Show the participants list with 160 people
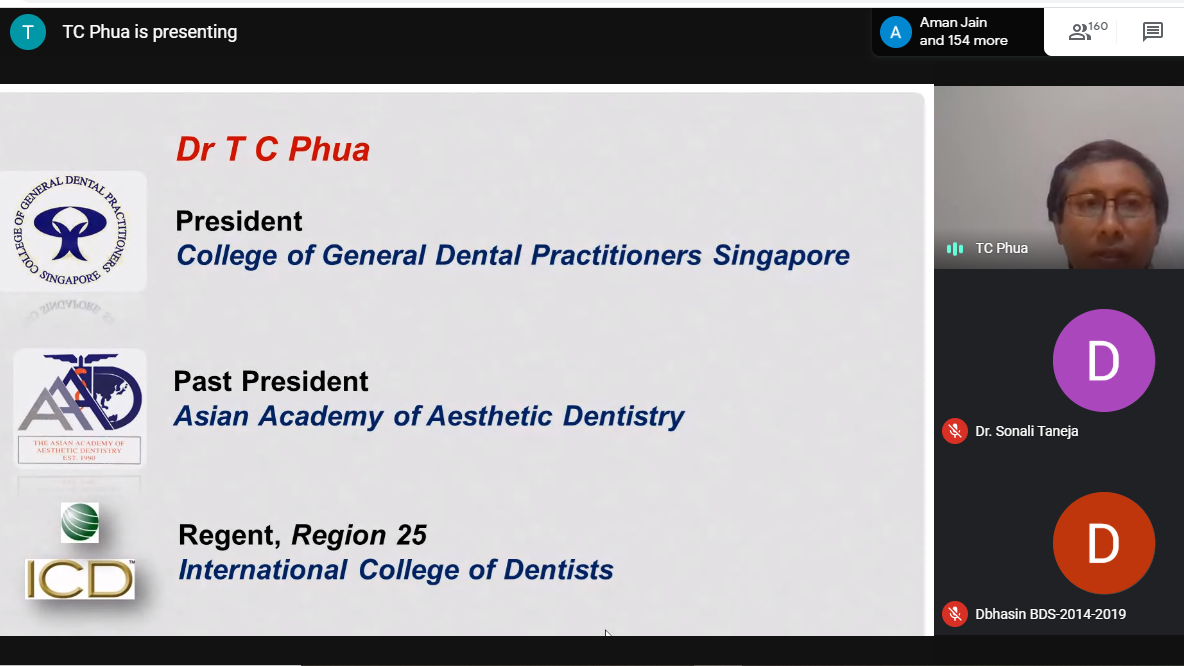1184x666 pixels. [x=1087, y=32]
